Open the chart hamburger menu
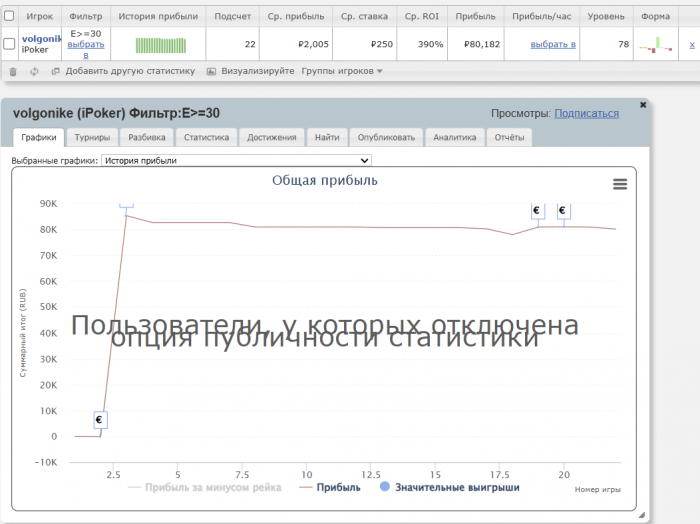 tap(620, 184)
